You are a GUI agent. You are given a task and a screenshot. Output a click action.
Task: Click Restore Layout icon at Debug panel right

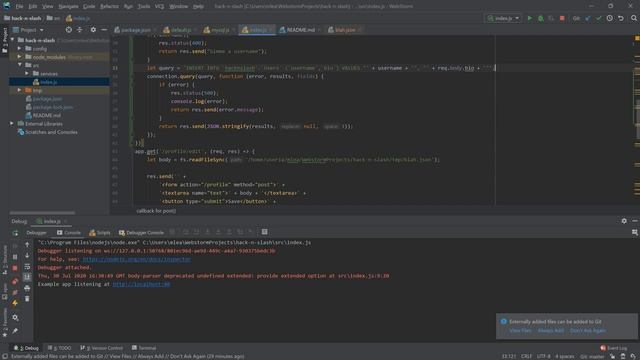click(635, 232)
